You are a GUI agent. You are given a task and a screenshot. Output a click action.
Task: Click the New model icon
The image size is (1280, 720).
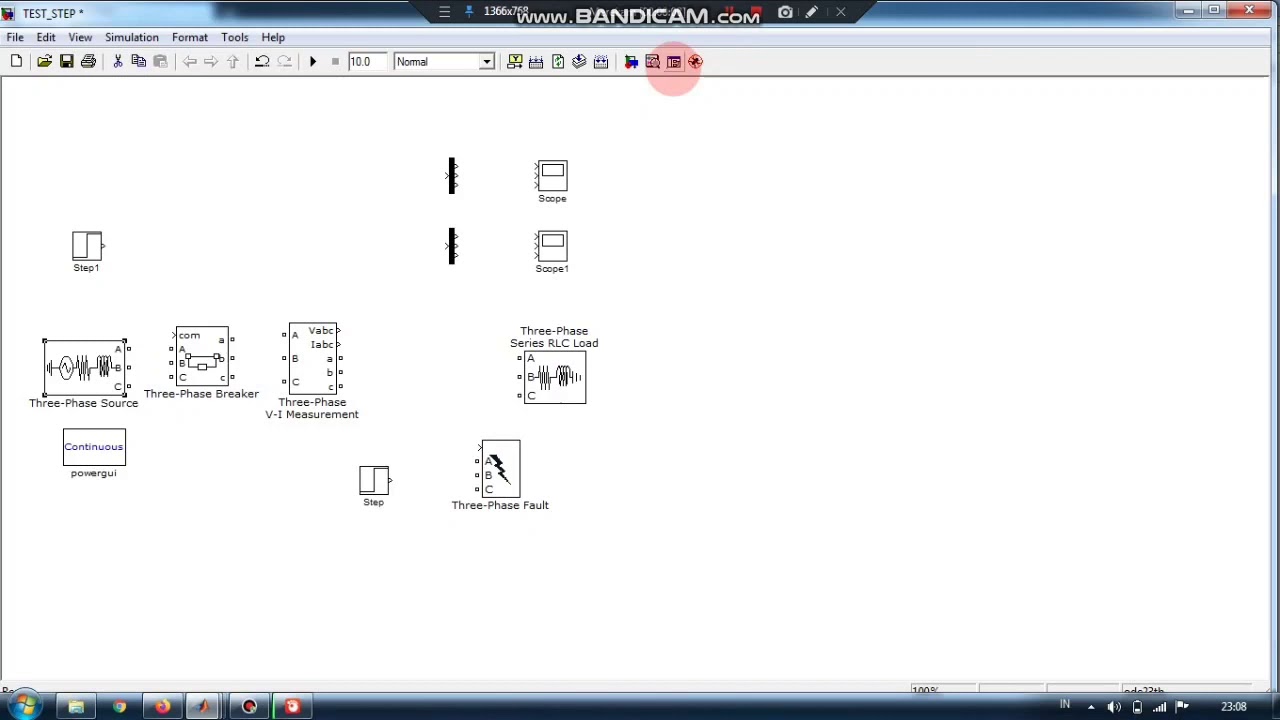[x=16, y=62]
